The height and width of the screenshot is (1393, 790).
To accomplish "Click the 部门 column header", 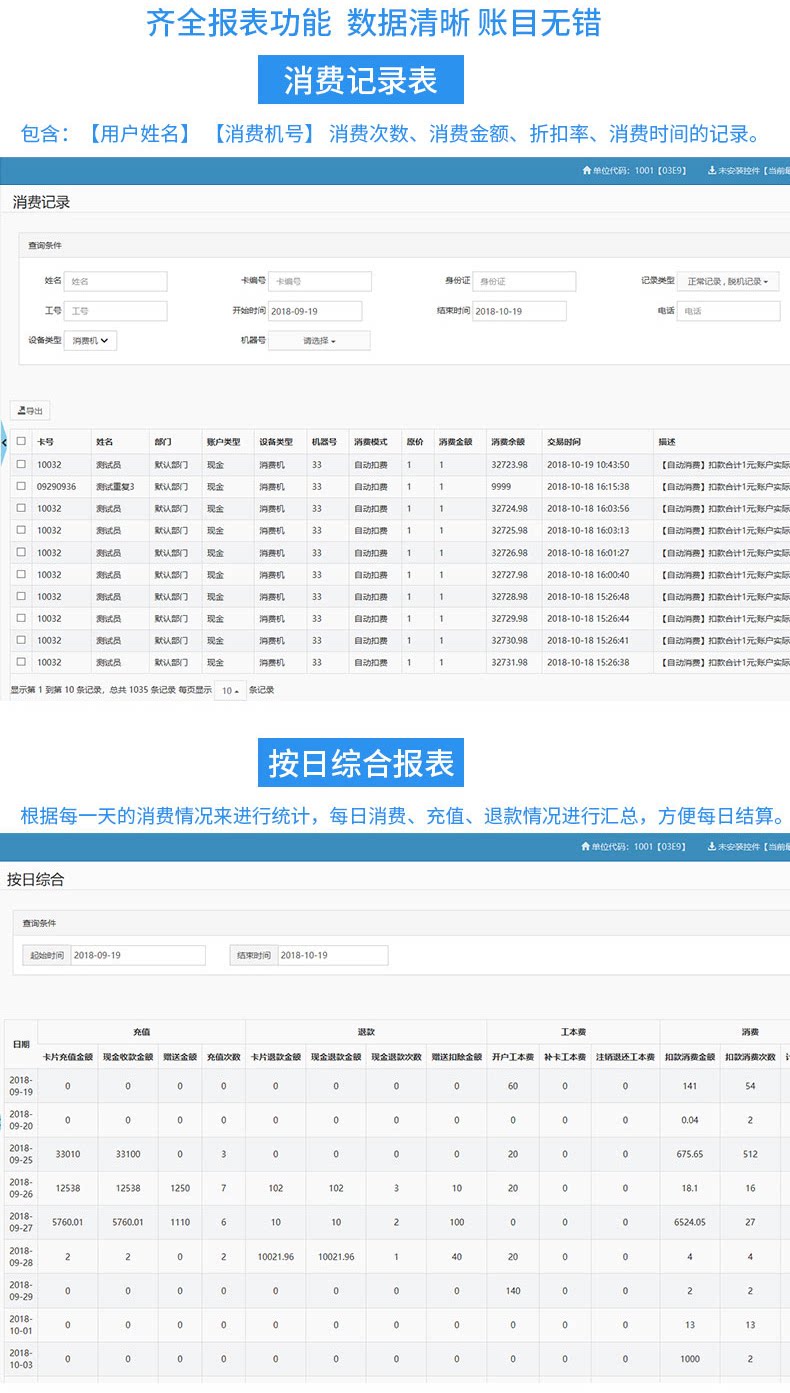I will click(x=162, y=441).
